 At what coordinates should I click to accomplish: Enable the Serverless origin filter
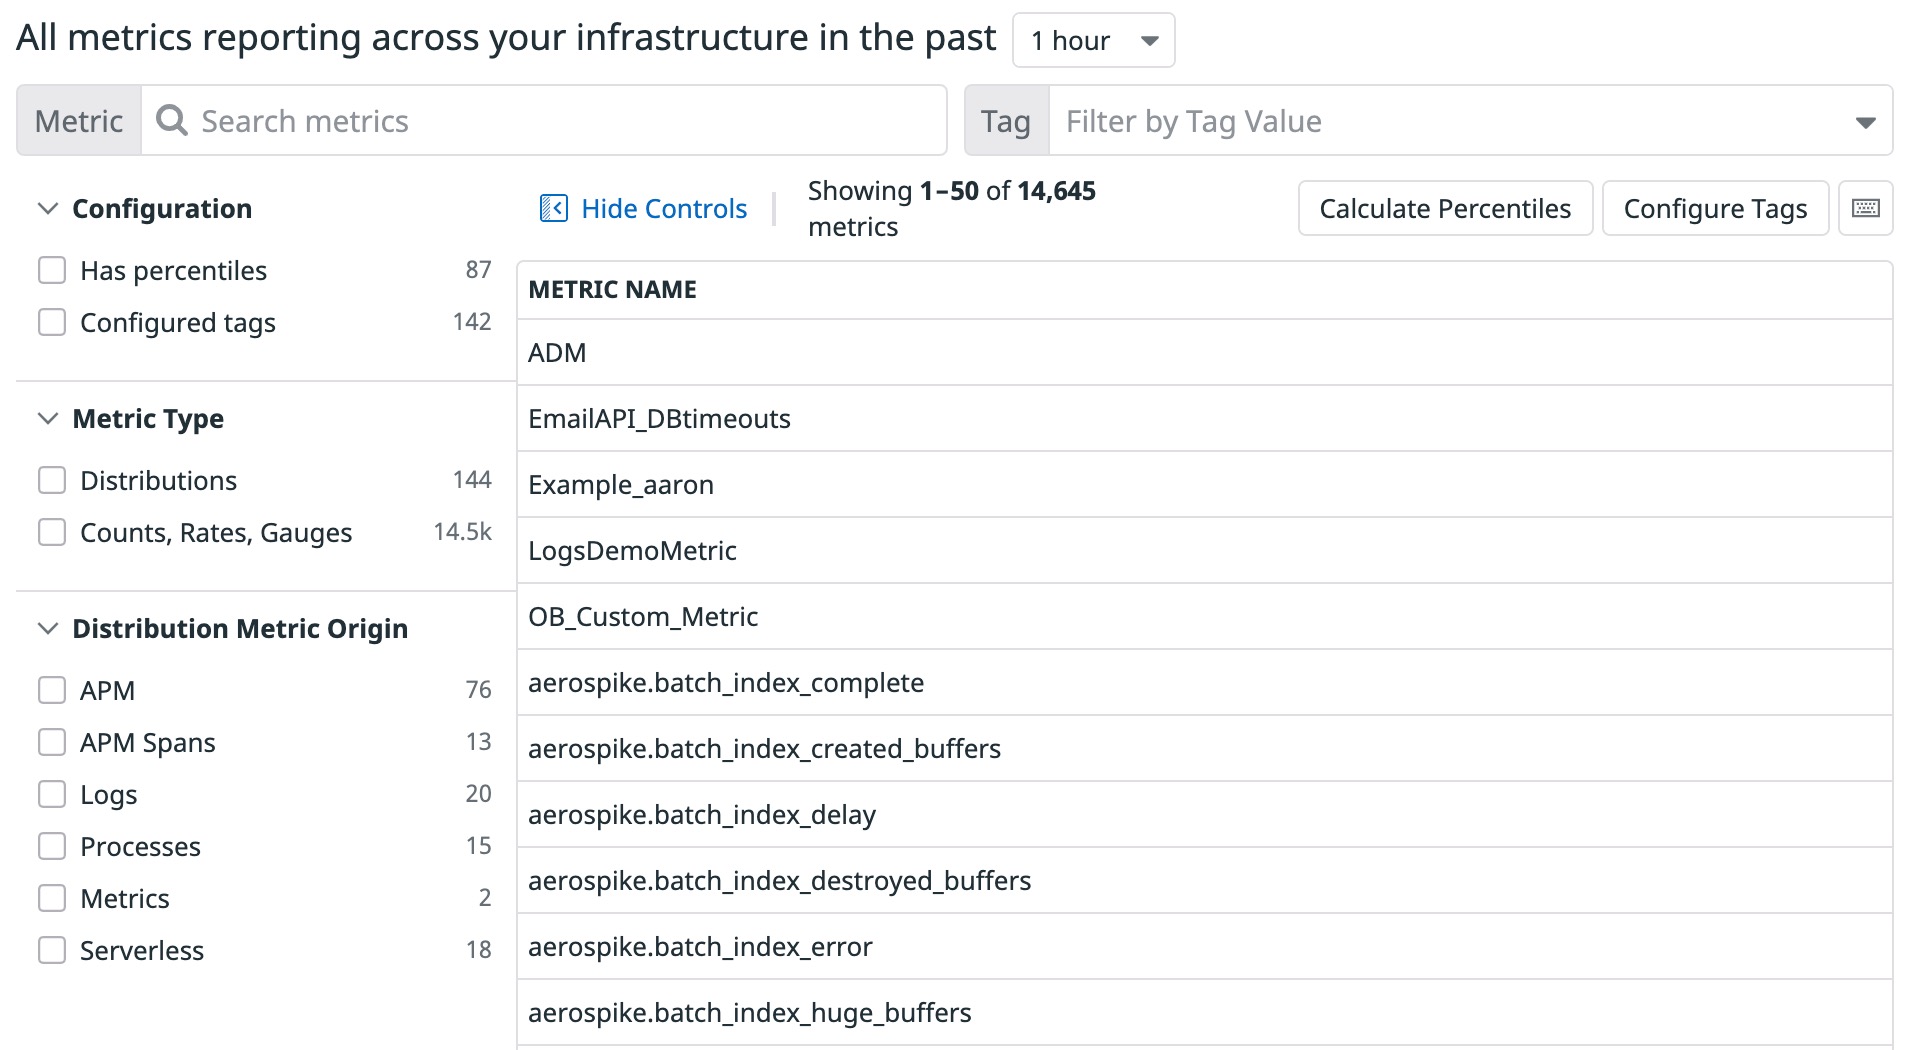tap(52, 951)
